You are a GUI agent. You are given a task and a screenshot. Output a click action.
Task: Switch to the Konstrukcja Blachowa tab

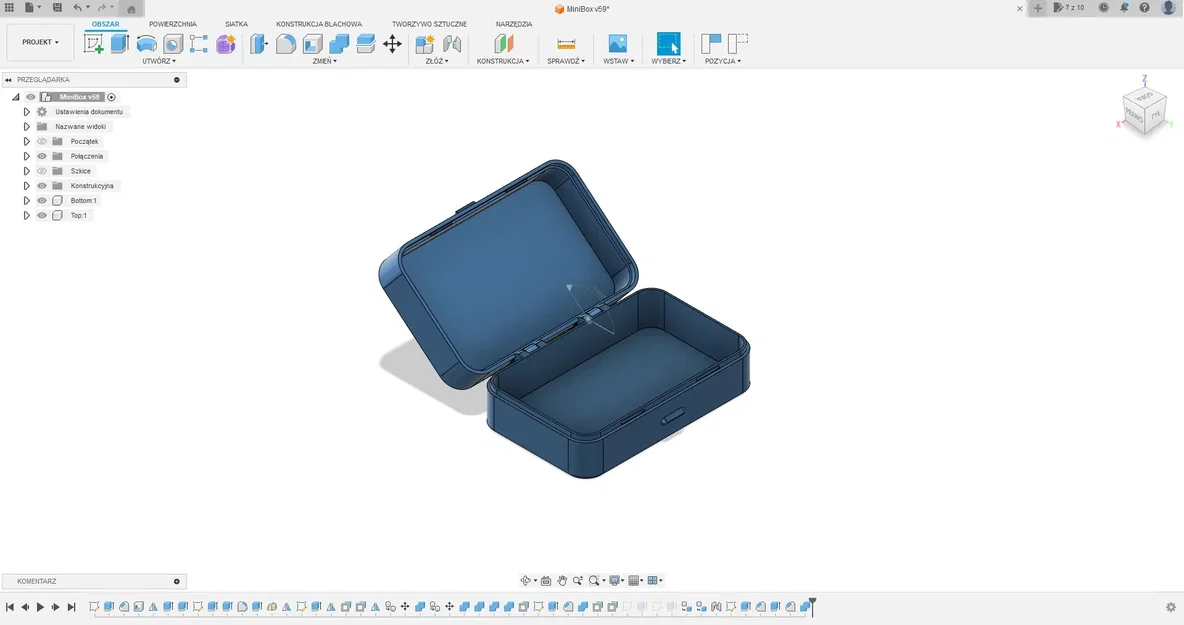coord(320,23)
